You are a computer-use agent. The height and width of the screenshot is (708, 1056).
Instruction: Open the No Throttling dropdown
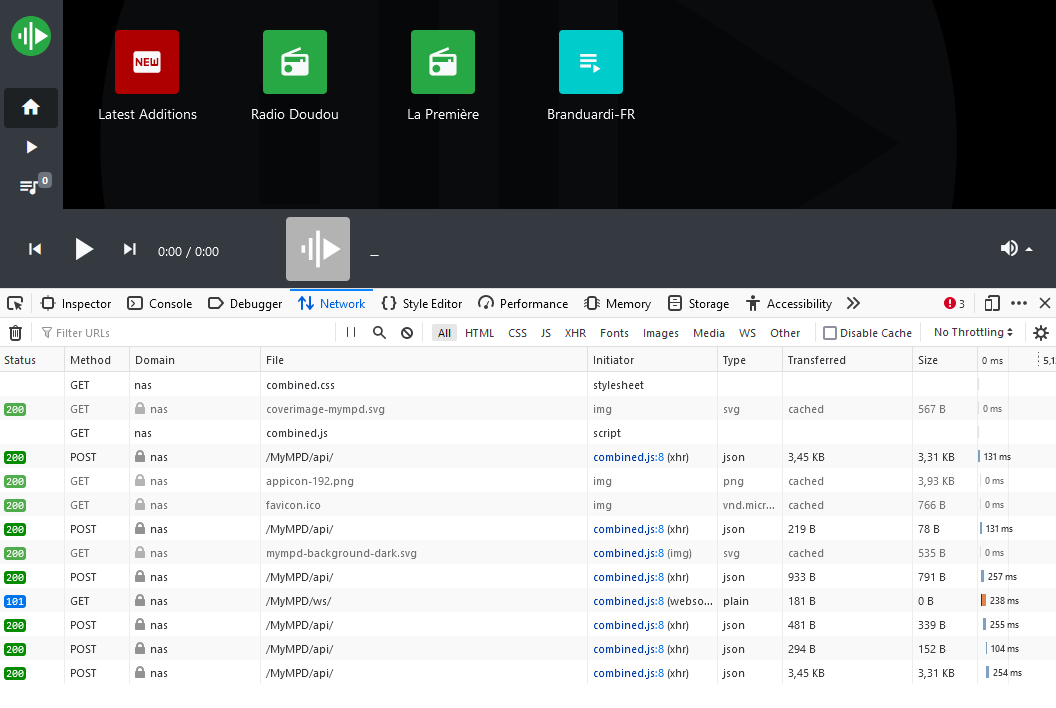(x=973, y=332)
